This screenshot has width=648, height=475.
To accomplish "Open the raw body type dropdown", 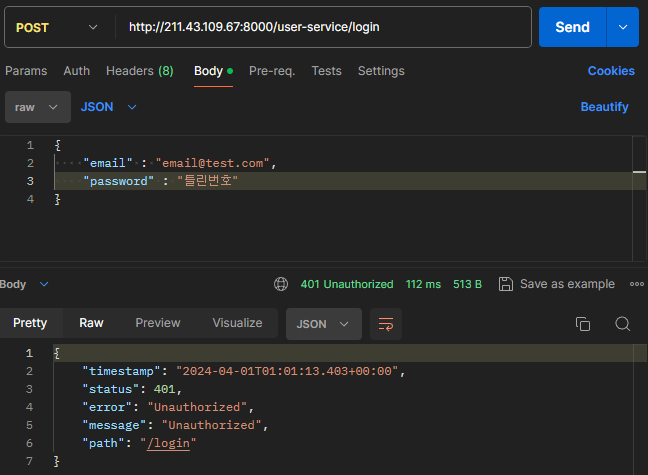I will coord(38,107).
